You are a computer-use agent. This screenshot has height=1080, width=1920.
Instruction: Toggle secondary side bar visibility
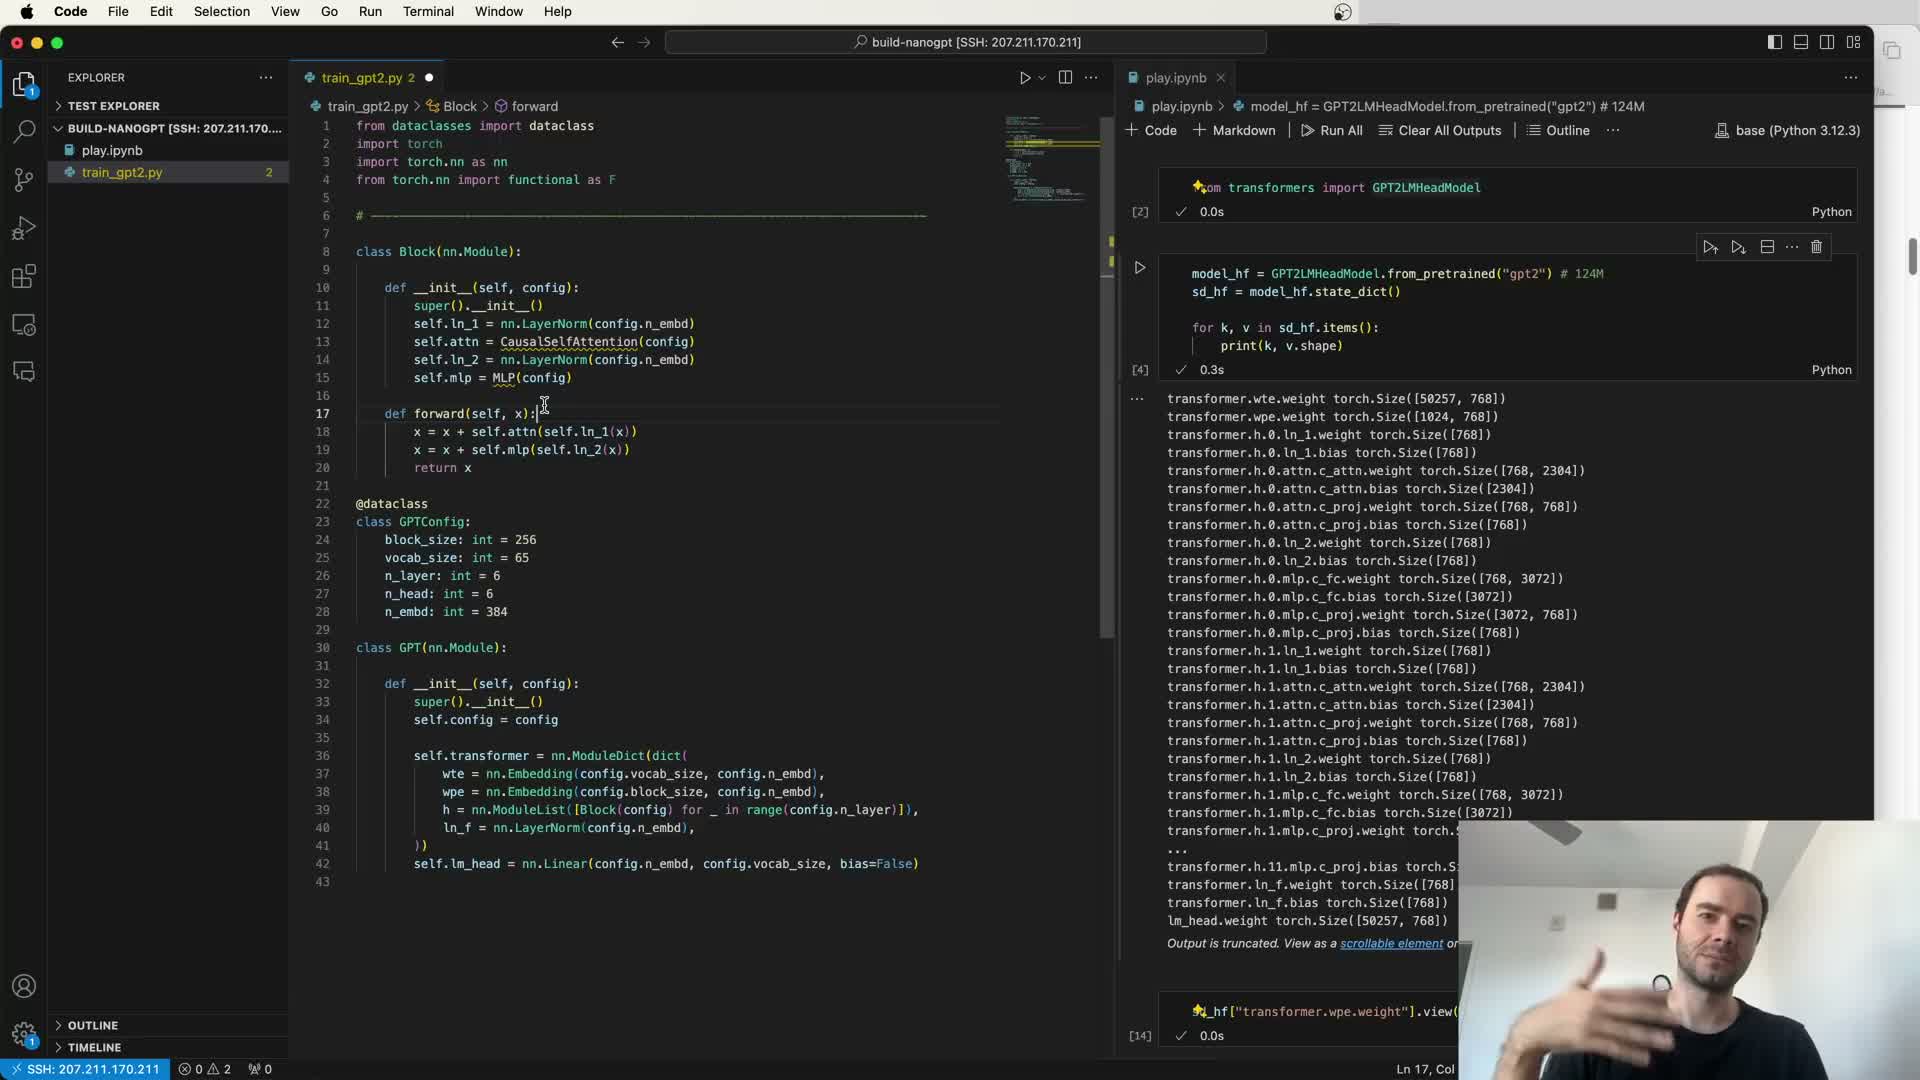[x=1826, y=42]
